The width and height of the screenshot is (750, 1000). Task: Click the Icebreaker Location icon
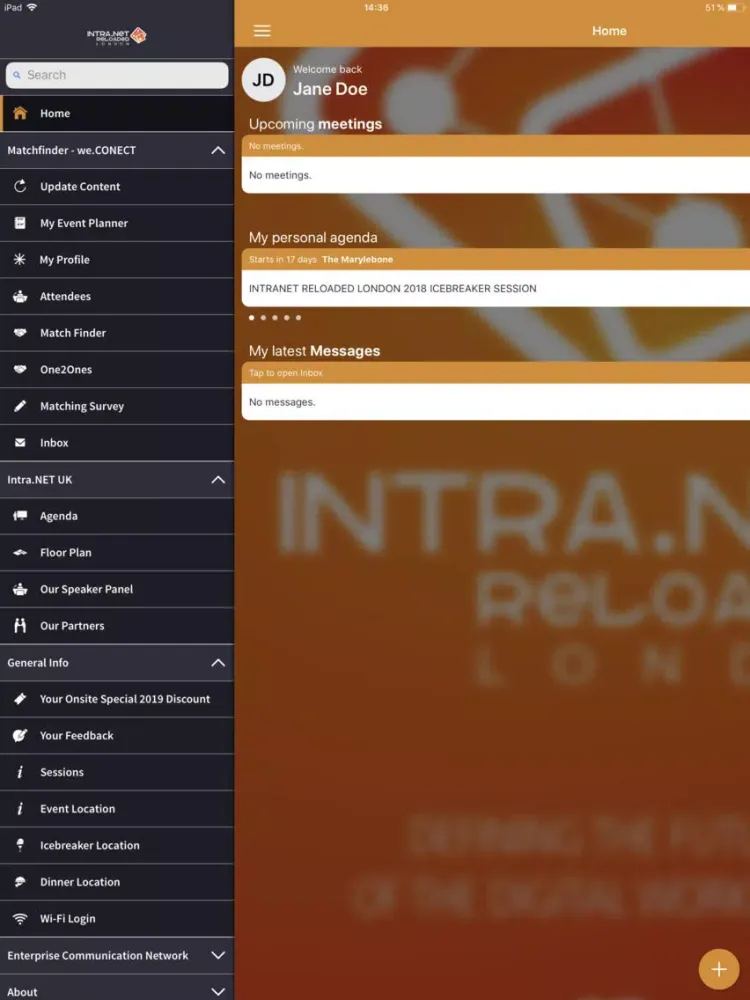coord(20,845)
